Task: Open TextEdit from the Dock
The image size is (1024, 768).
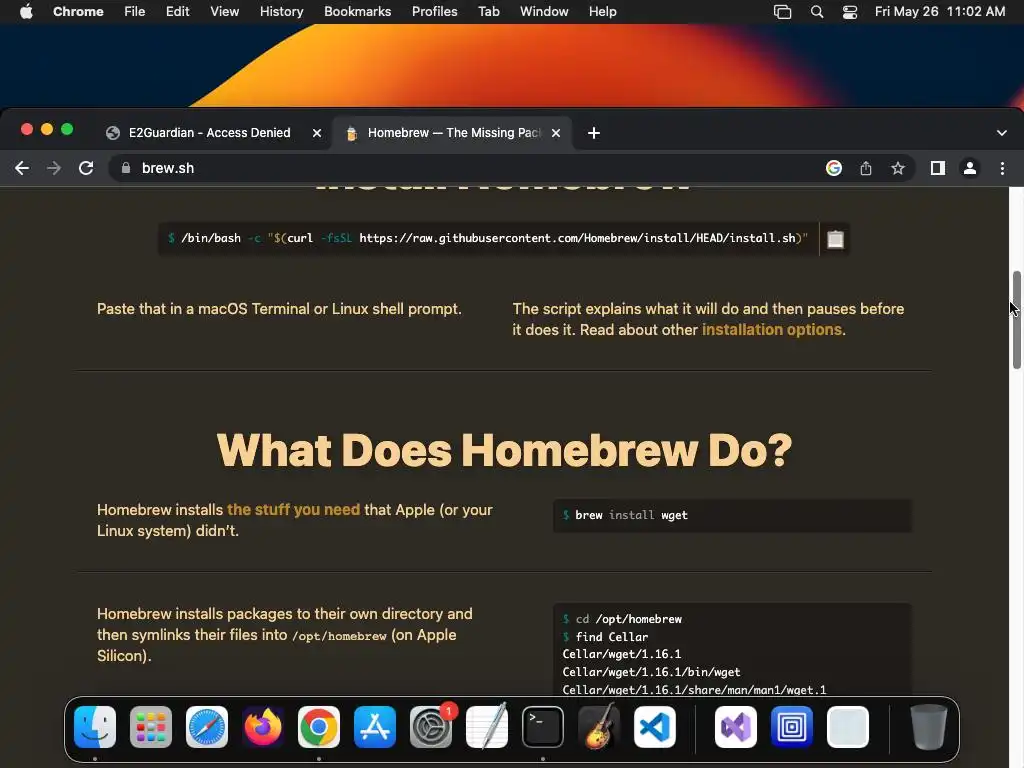Action: tap(487, 727)
